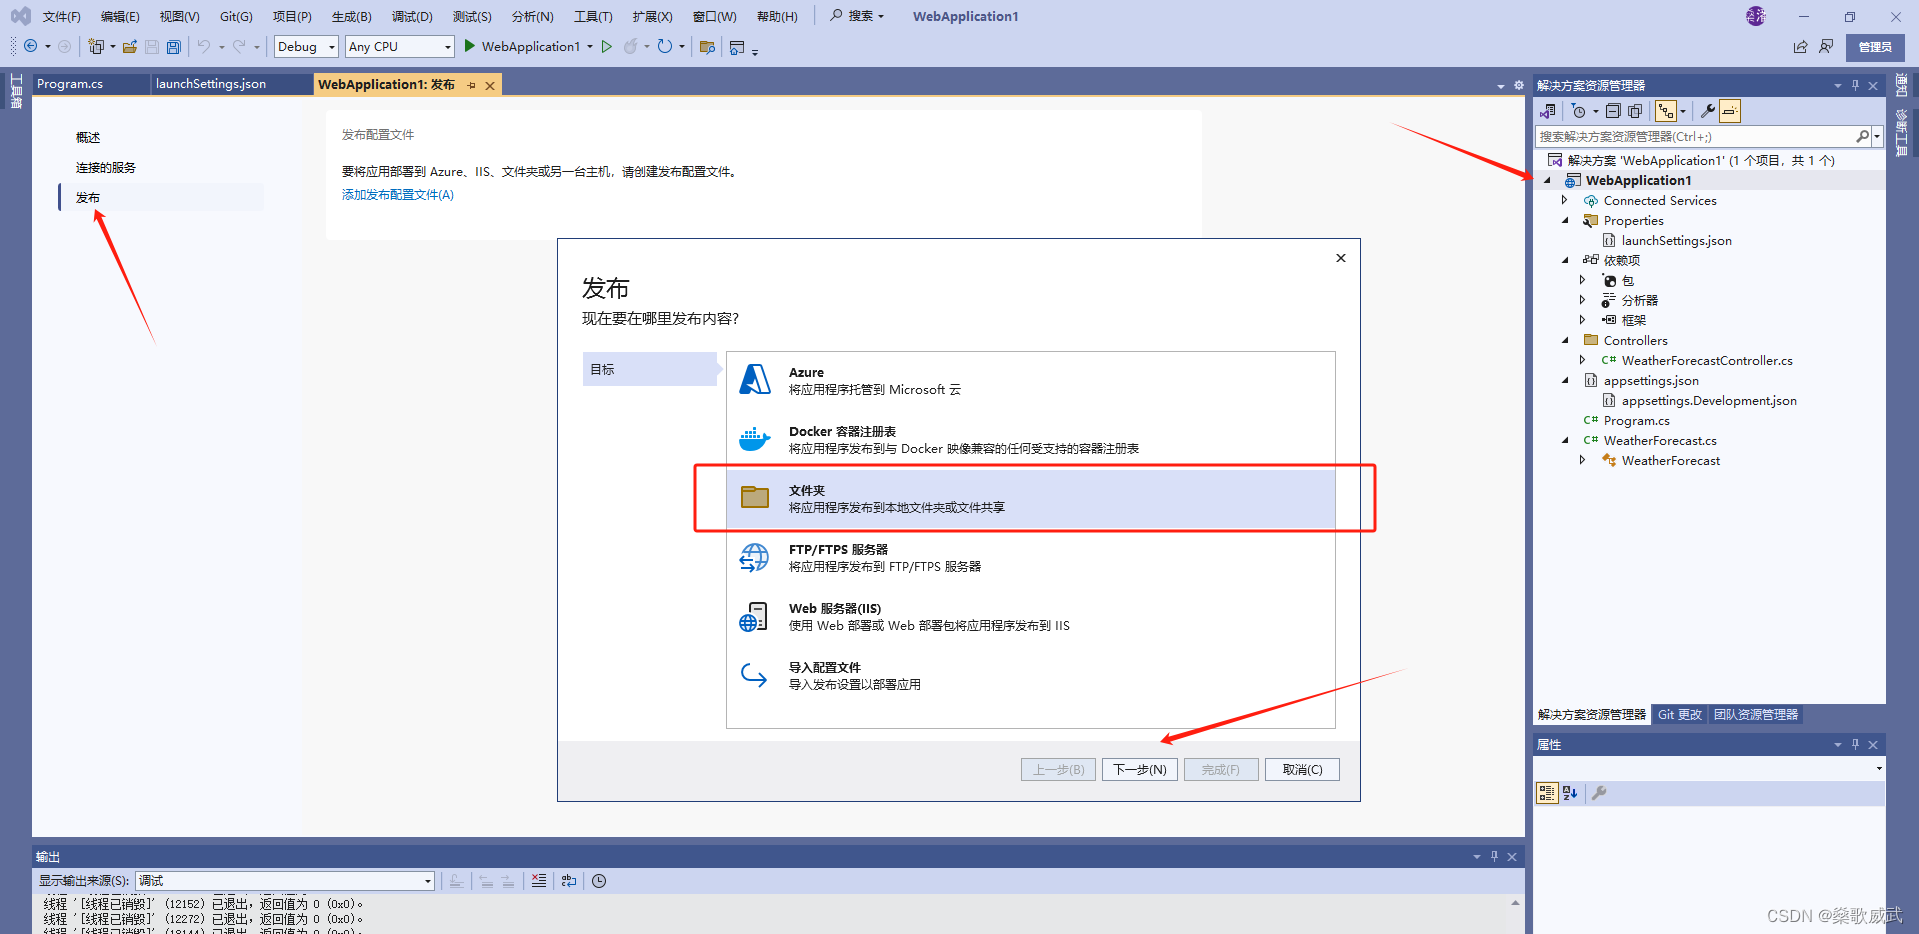Viewport: 1919px width, 934px height.
Task: Click the Save All icon on toolbar
Action: [x=174, y=46]
